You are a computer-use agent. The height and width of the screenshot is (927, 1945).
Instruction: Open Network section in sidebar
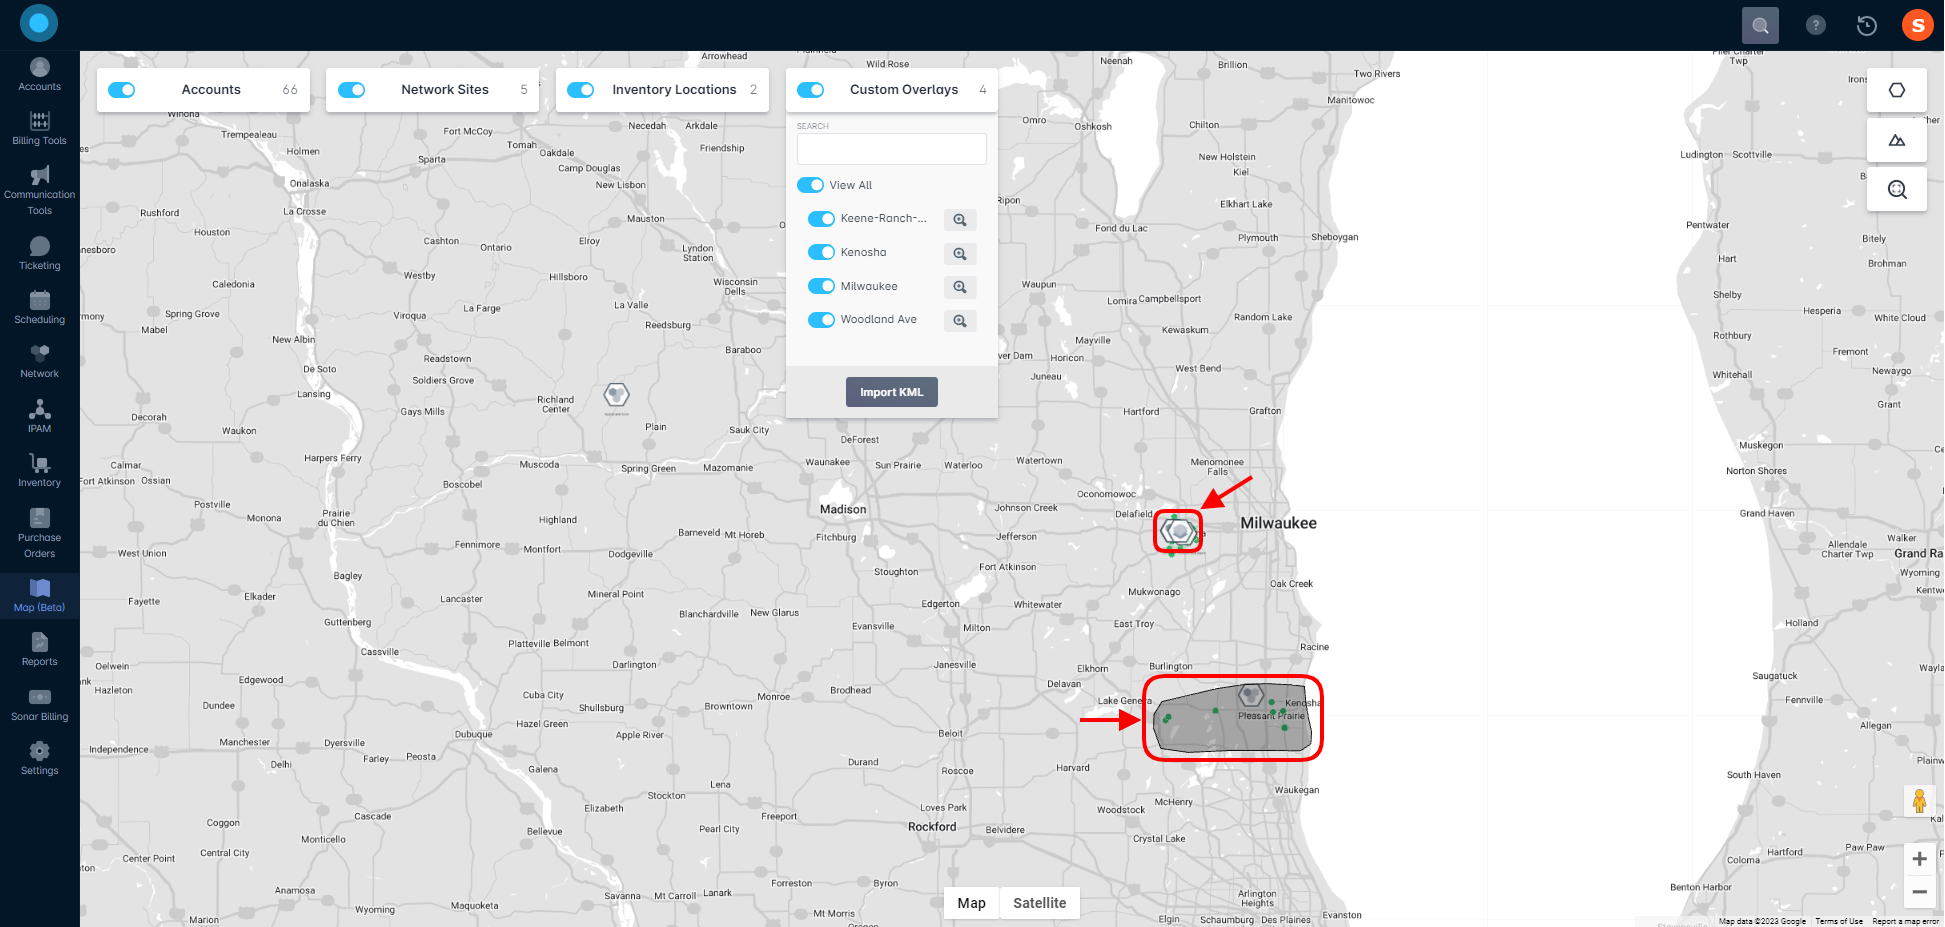tap(39, 362)
